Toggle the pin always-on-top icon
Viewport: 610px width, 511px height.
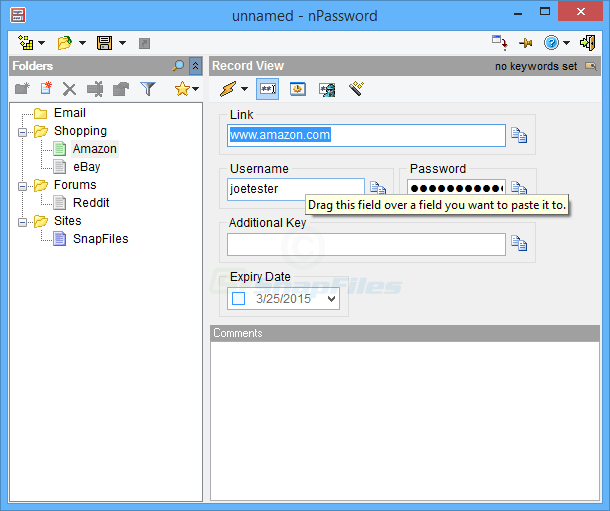click(x=526, y=43)
